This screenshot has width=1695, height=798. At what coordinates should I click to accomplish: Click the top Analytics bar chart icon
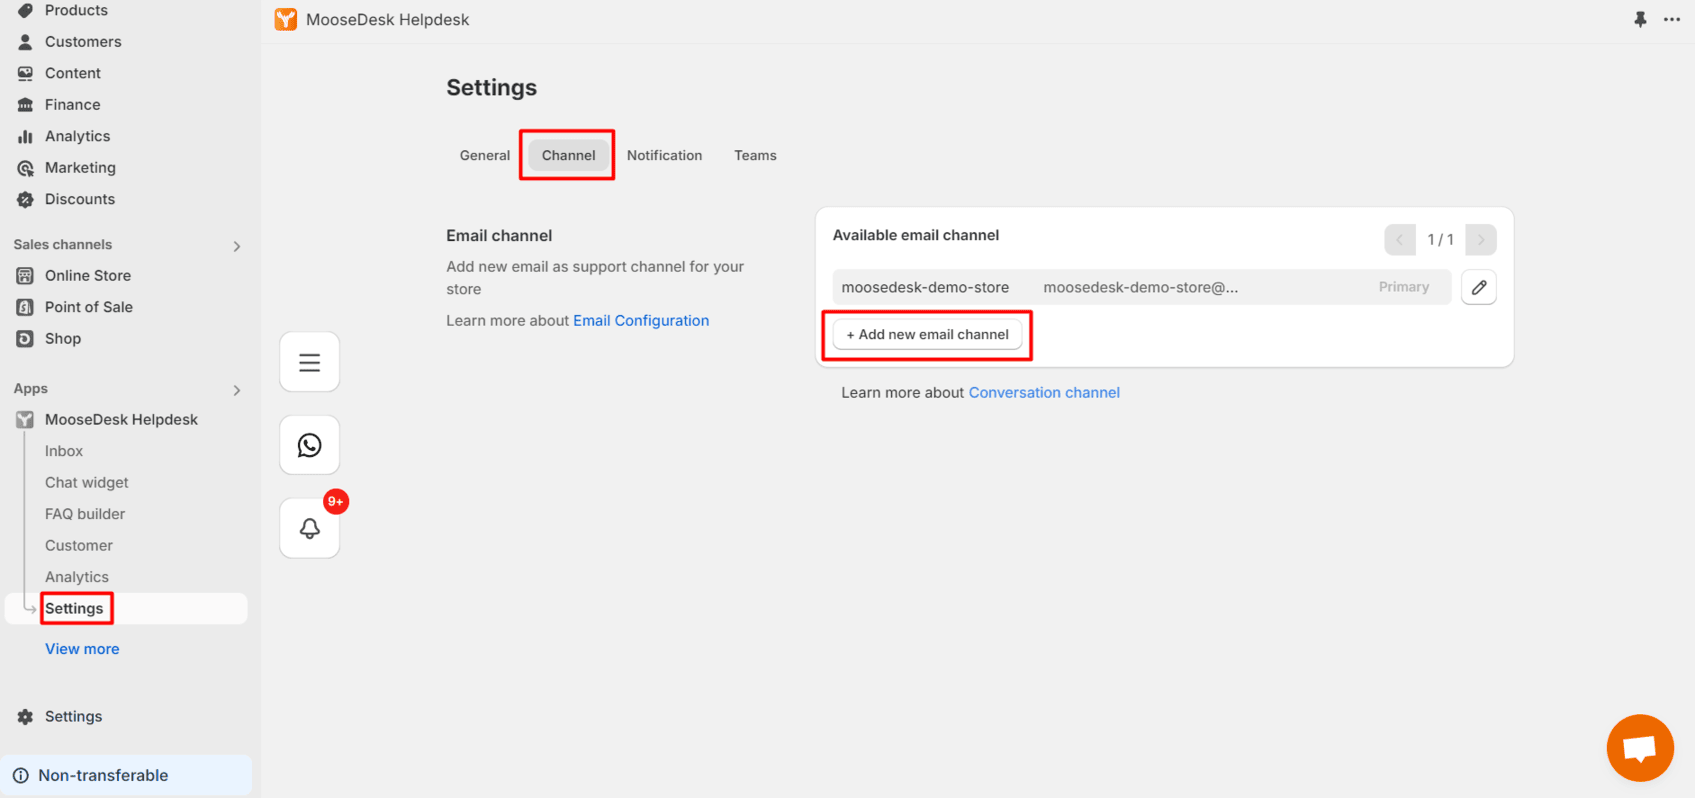click(25, 136)
